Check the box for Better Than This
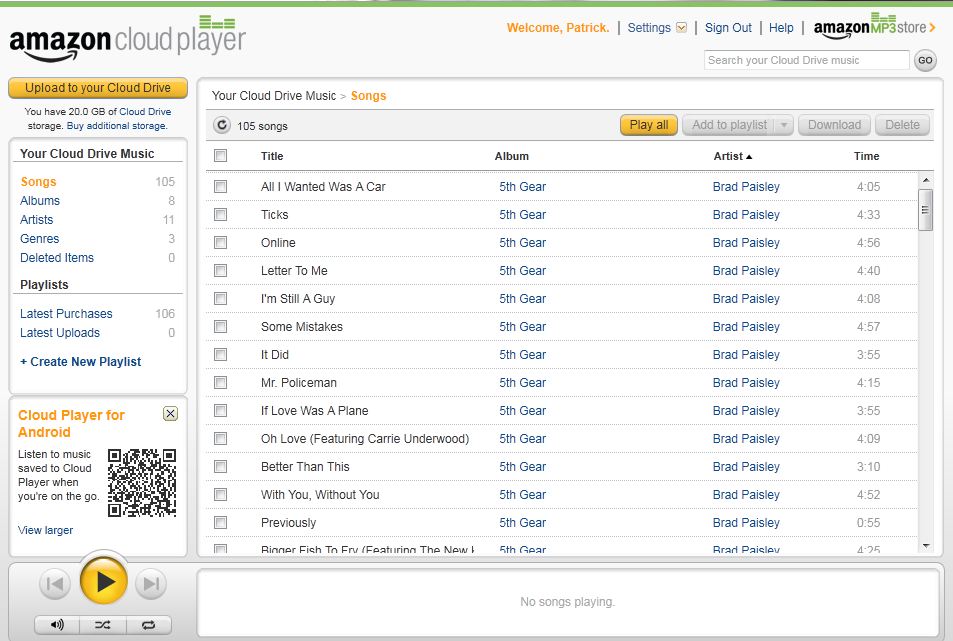 [221, 467]
